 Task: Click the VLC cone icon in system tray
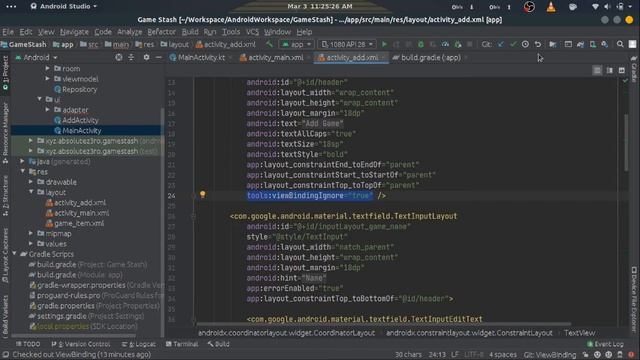click(551, 7)
